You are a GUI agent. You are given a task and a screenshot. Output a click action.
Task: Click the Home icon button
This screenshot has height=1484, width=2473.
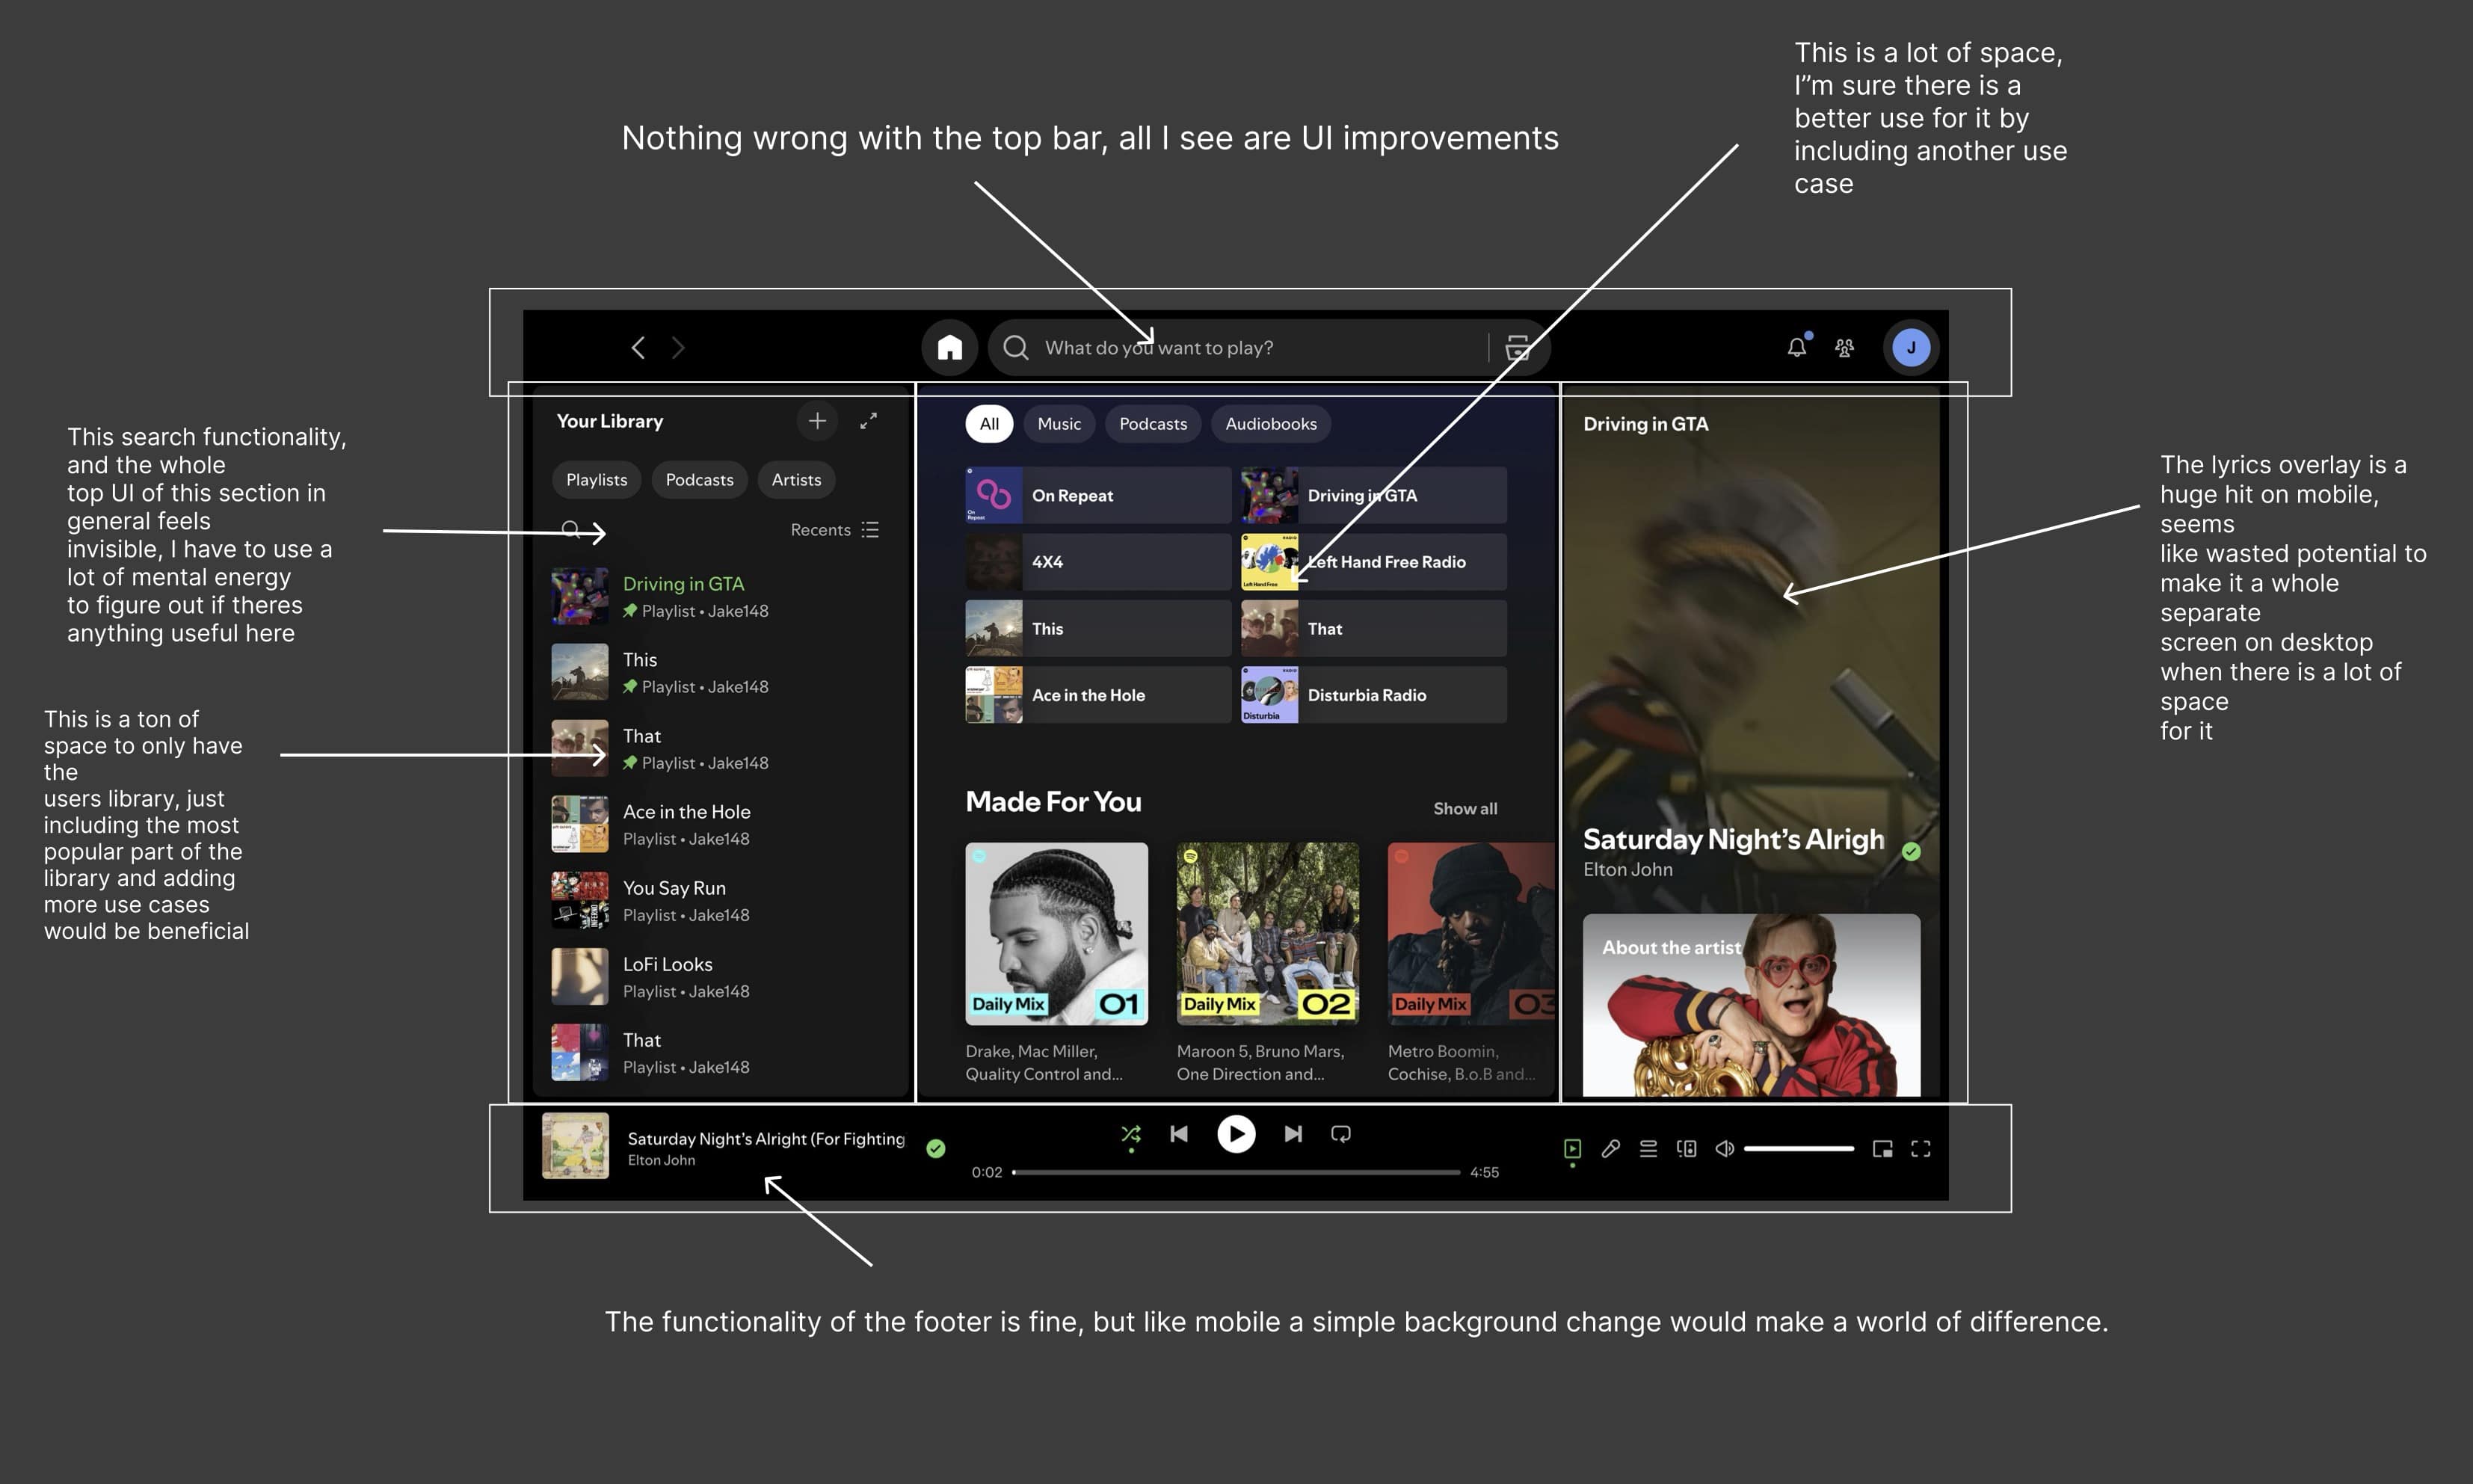pos(949,347)
